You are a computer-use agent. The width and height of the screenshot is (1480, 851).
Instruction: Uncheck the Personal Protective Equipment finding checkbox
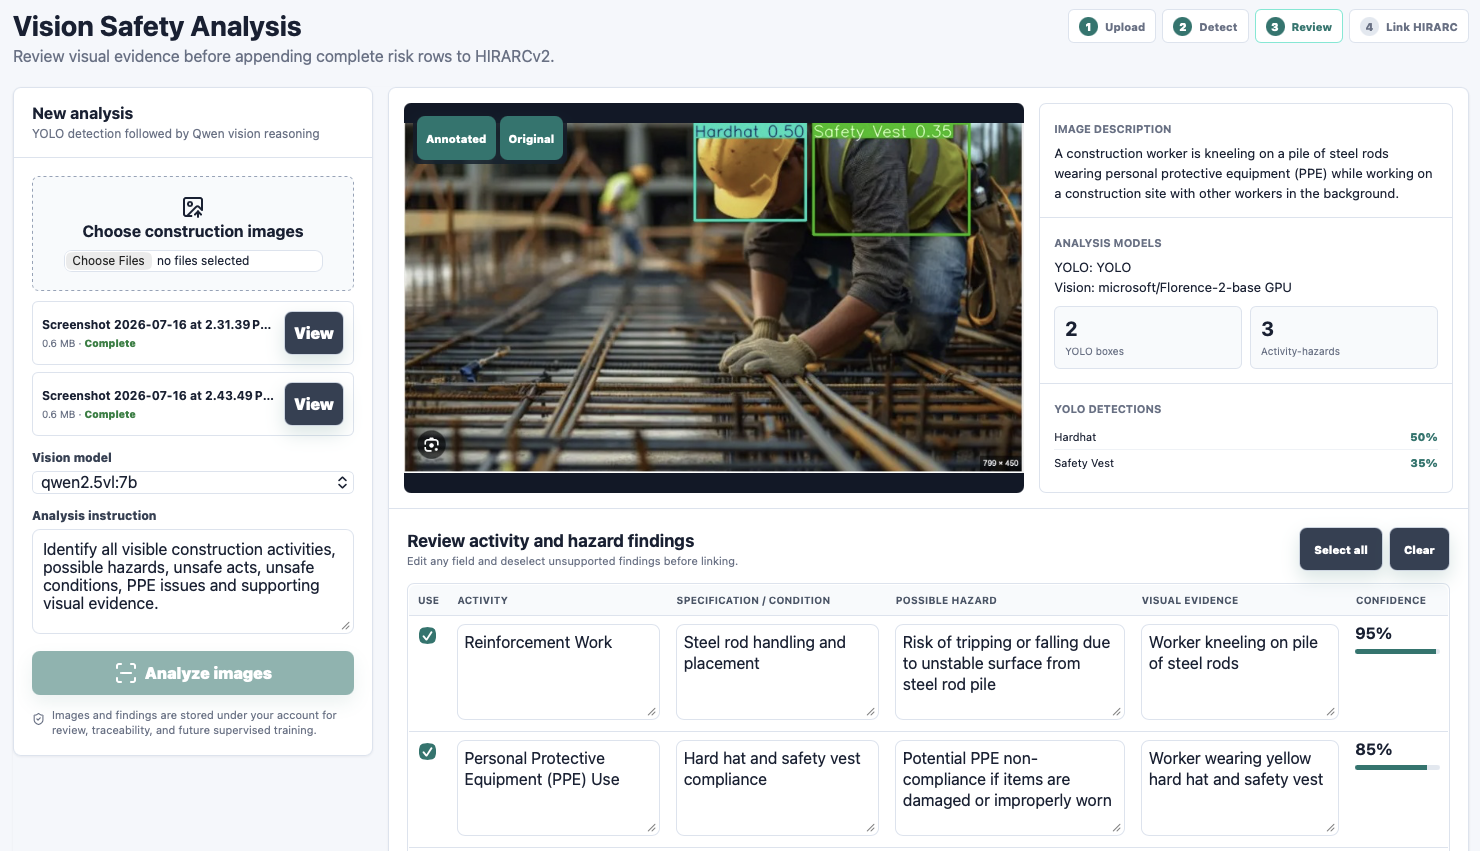(427, 751)
